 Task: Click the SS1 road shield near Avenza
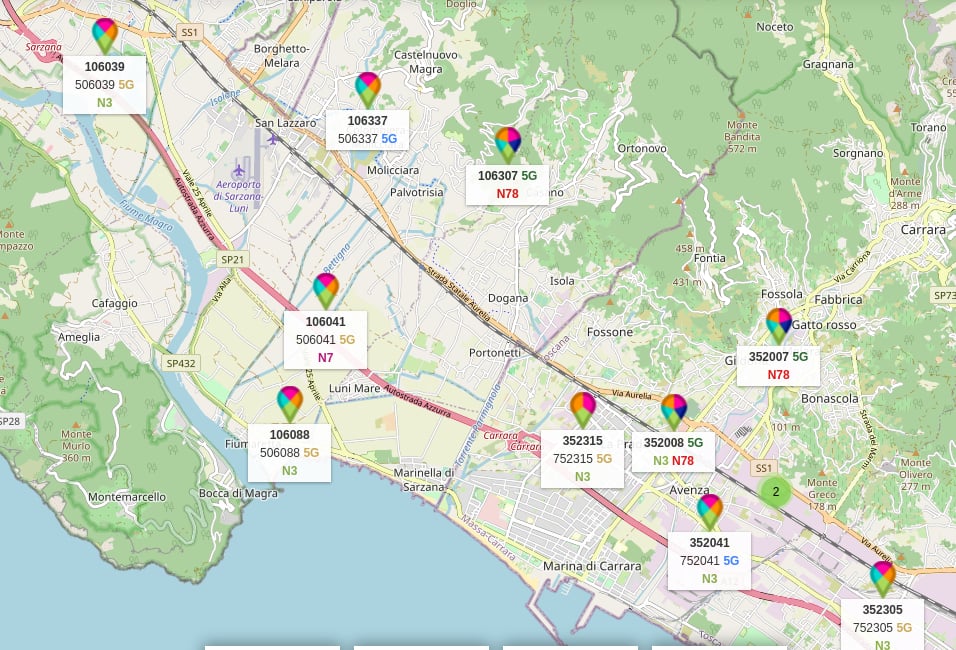coord(763,468)
